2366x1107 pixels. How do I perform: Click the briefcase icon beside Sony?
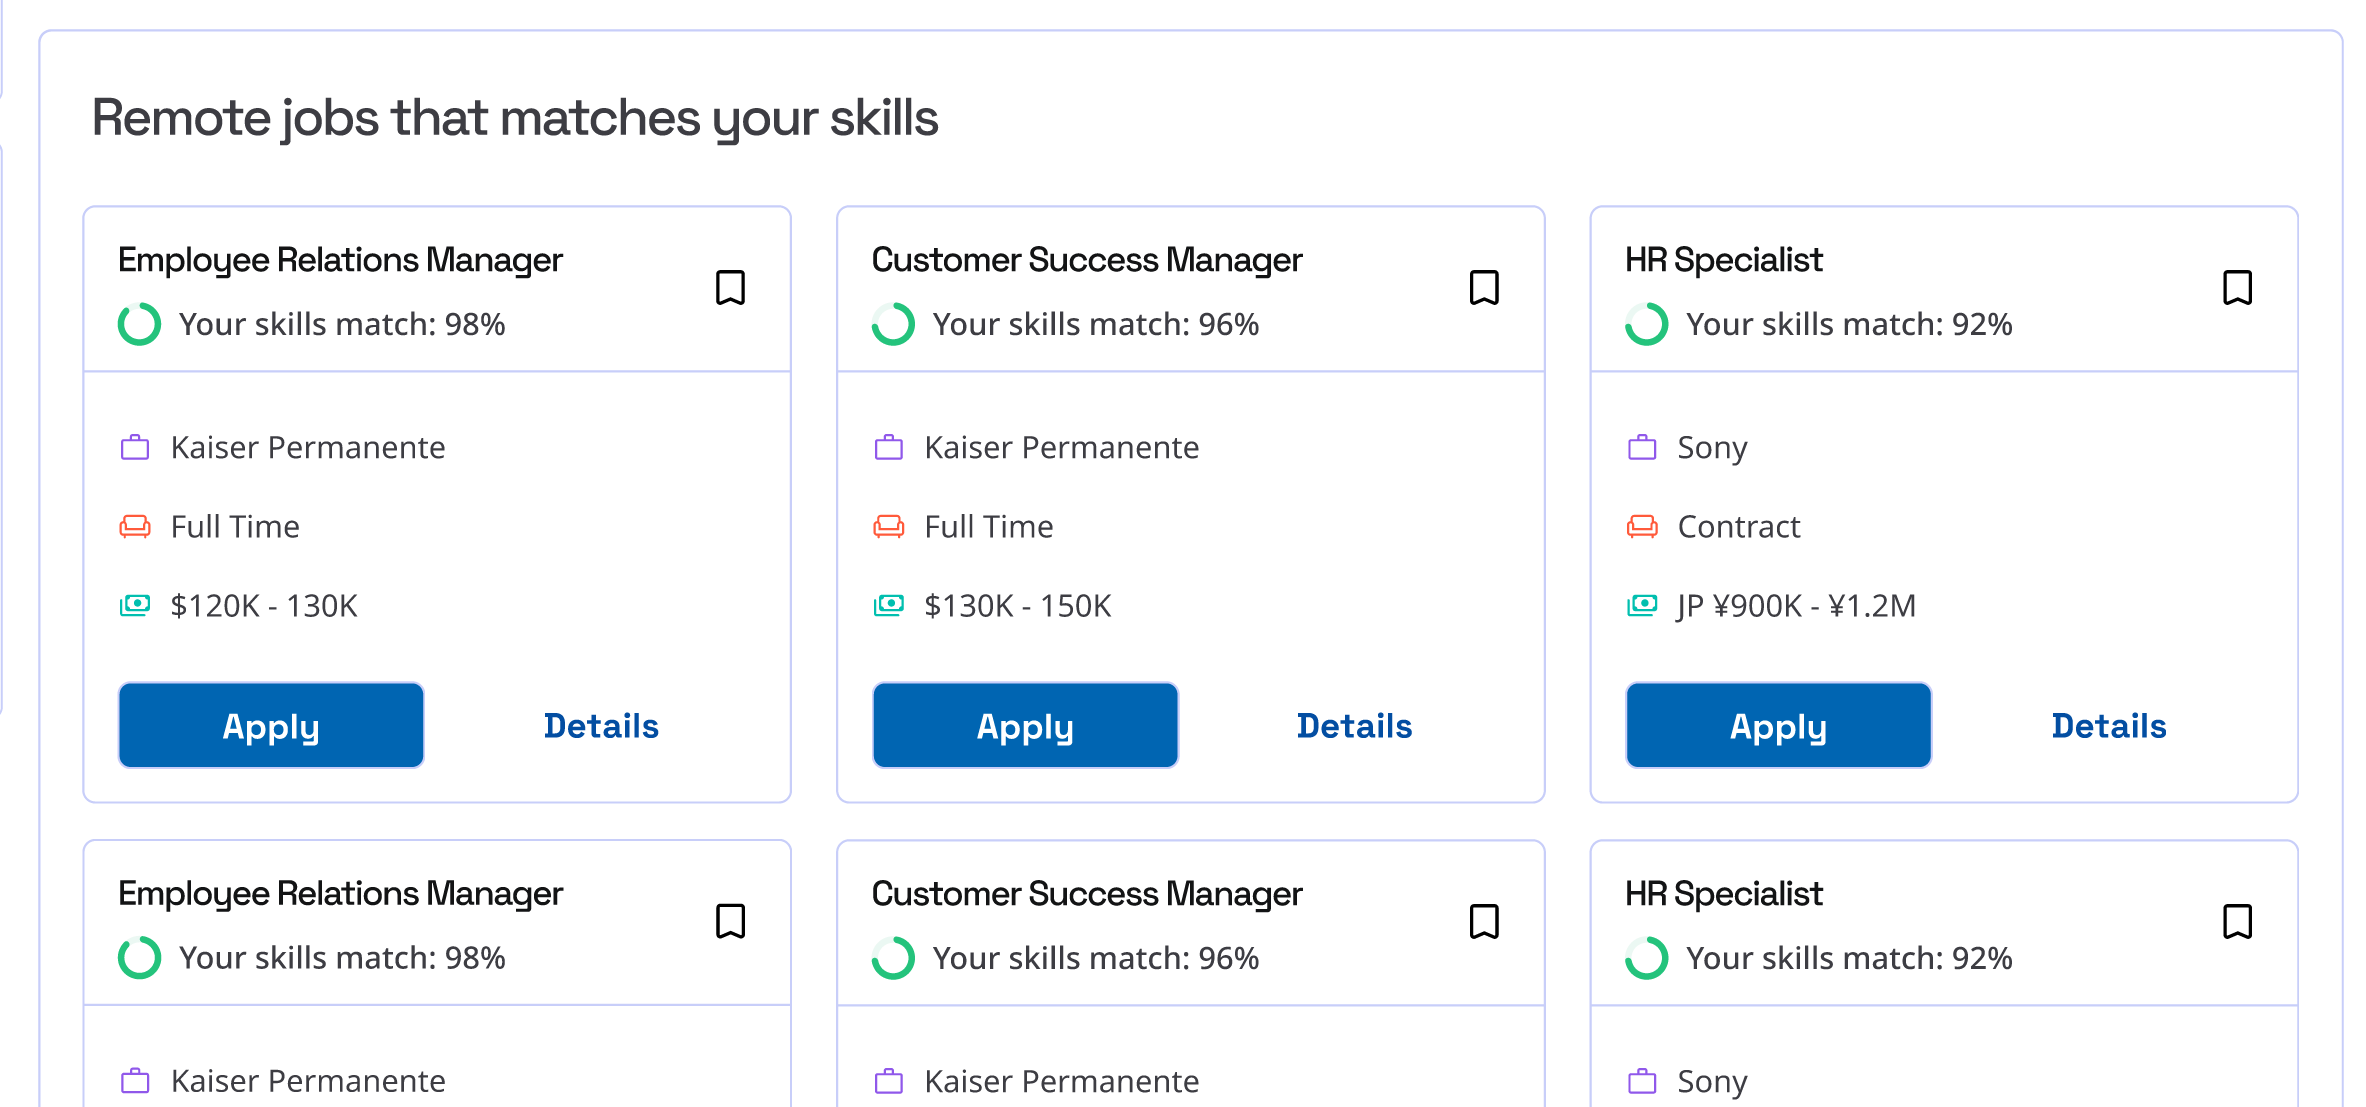pyautogui.click(x=1642, y=447)
